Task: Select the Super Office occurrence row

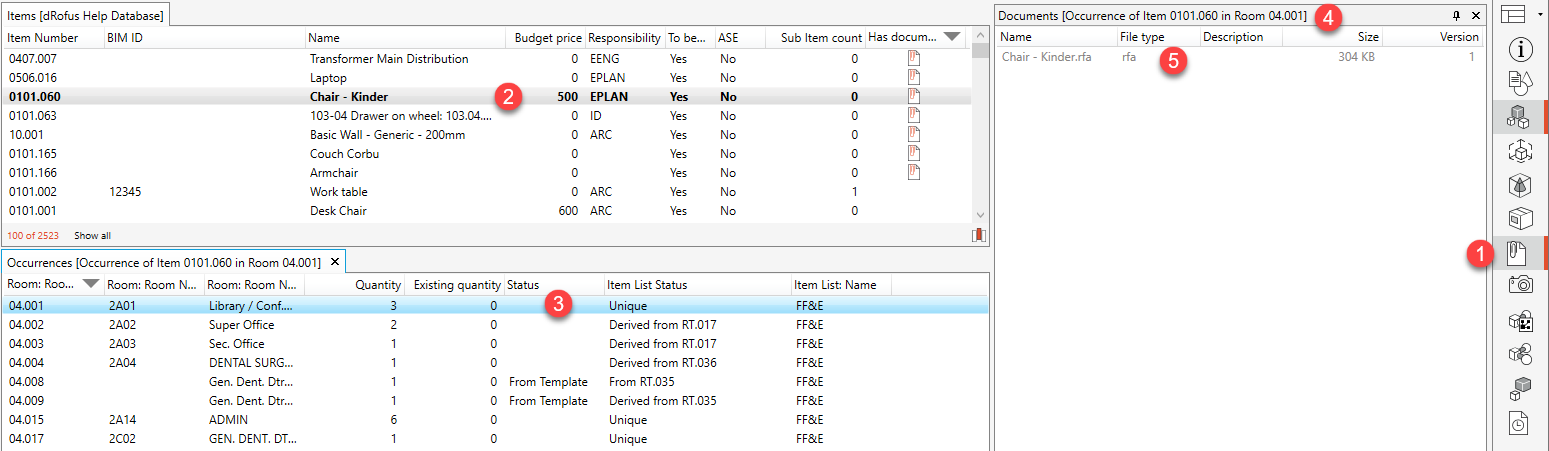Action: click(241, 325)
